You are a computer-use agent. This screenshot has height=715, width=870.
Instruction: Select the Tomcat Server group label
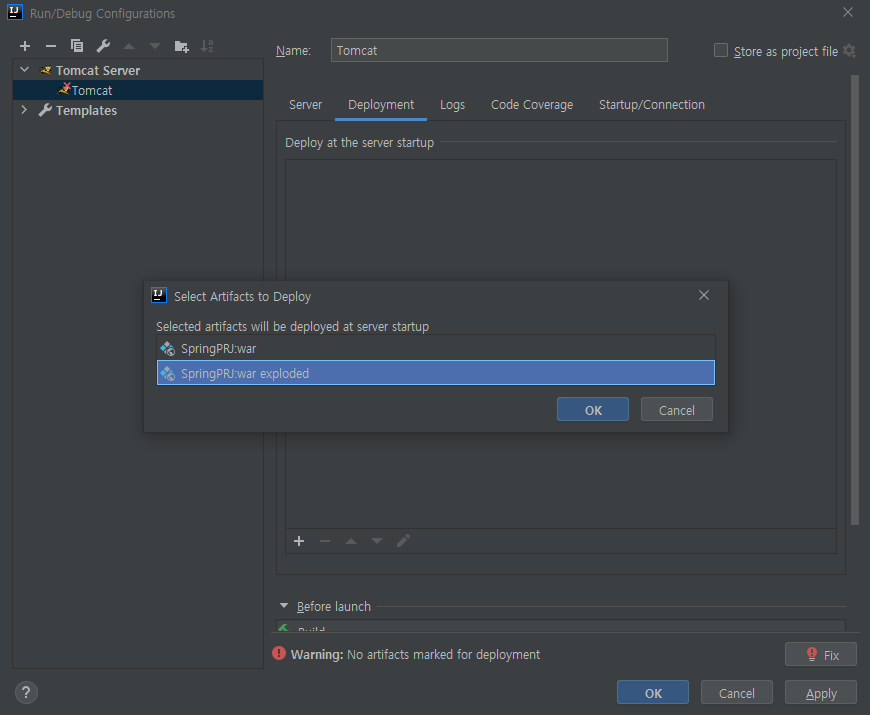[x=98, y=70]
